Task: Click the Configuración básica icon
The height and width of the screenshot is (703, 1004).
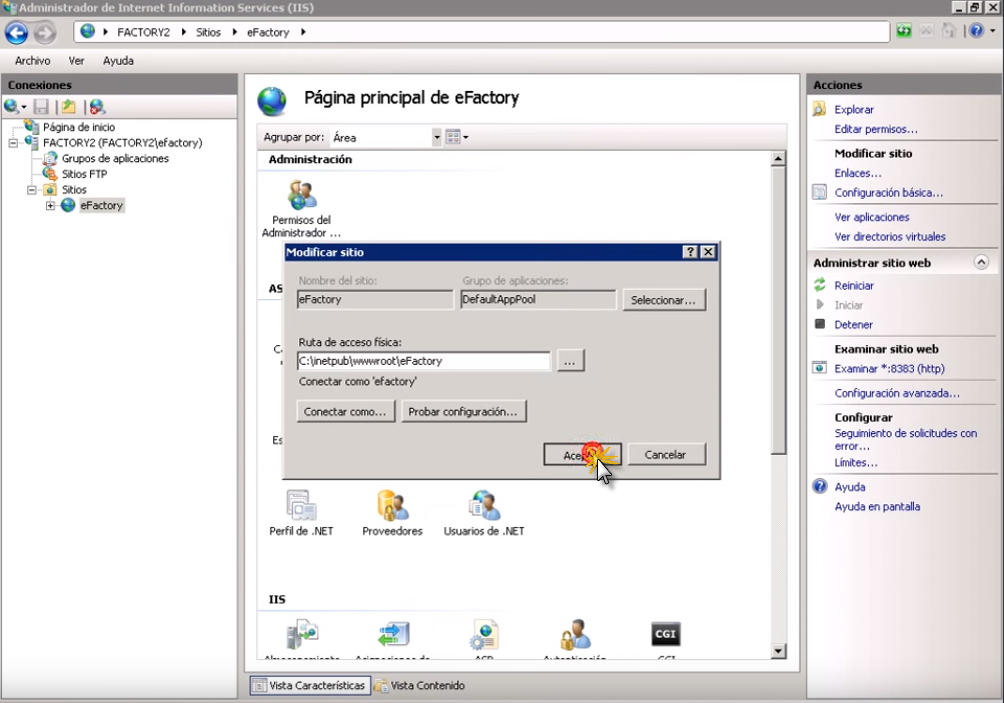Action: pyautogui.click(x=819, y=192)
